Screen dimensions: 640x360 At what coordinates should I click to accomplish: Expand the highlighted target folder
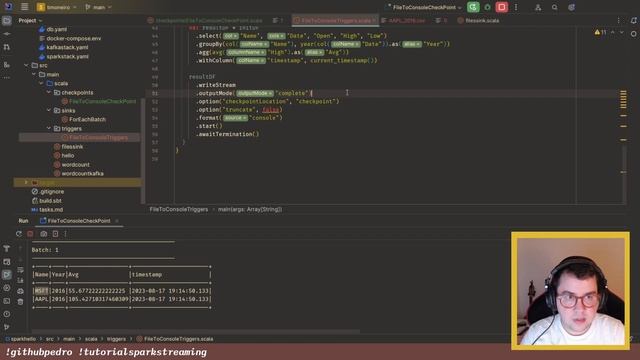coord(26,182)
